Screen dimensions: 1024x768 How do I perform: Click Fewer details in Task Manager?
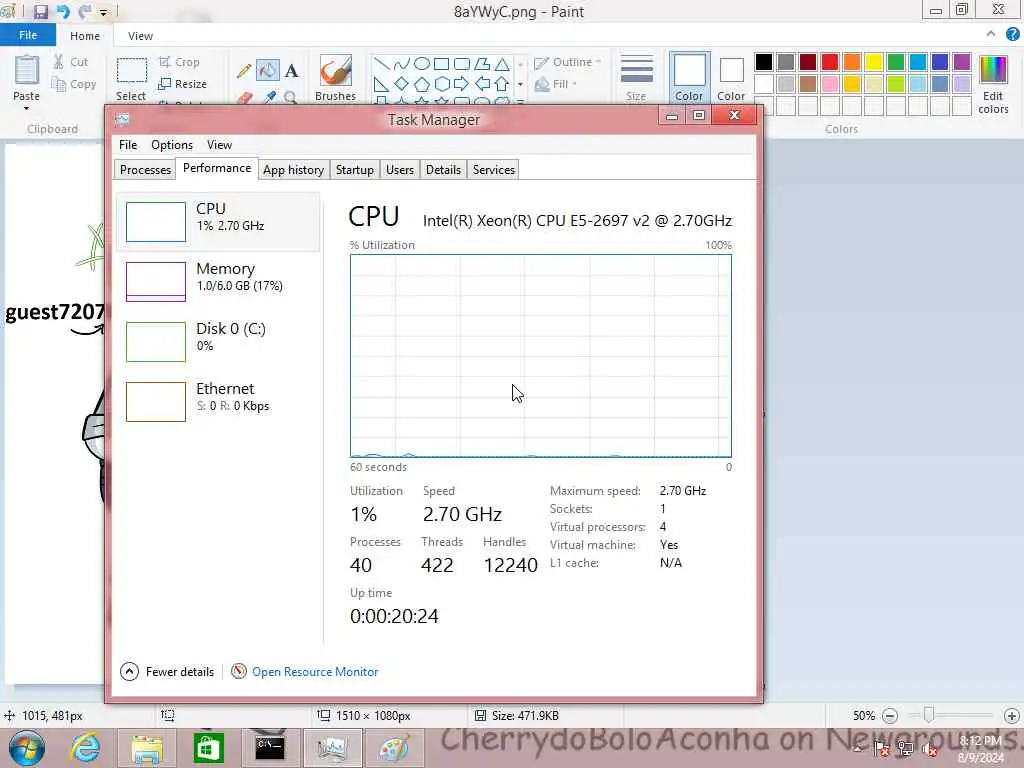(167, 671)
